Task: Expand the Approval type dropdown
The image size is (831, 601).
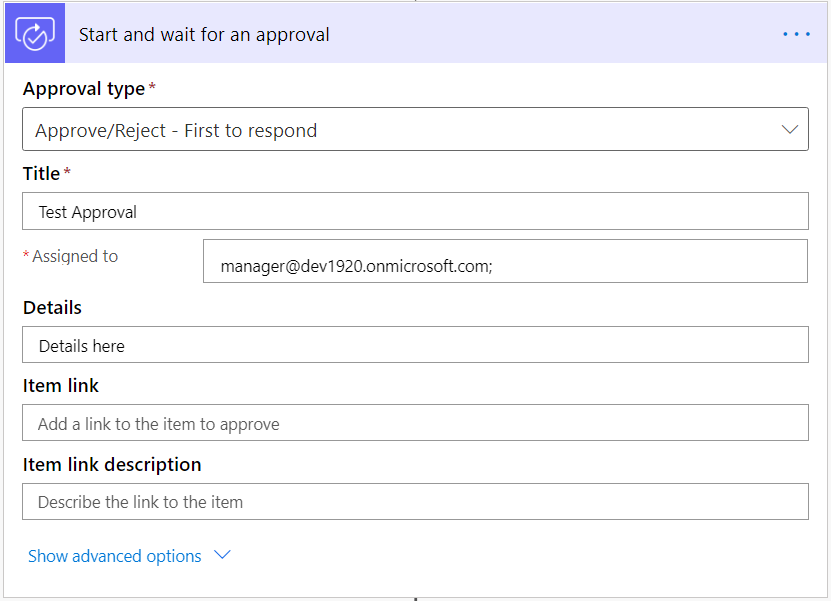Action: click(x=415, y=129)
